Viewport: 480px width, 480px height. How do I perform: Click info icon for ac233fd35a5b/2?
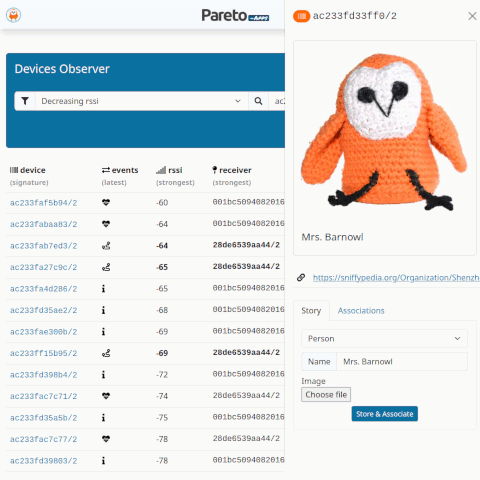coord(103,418)
